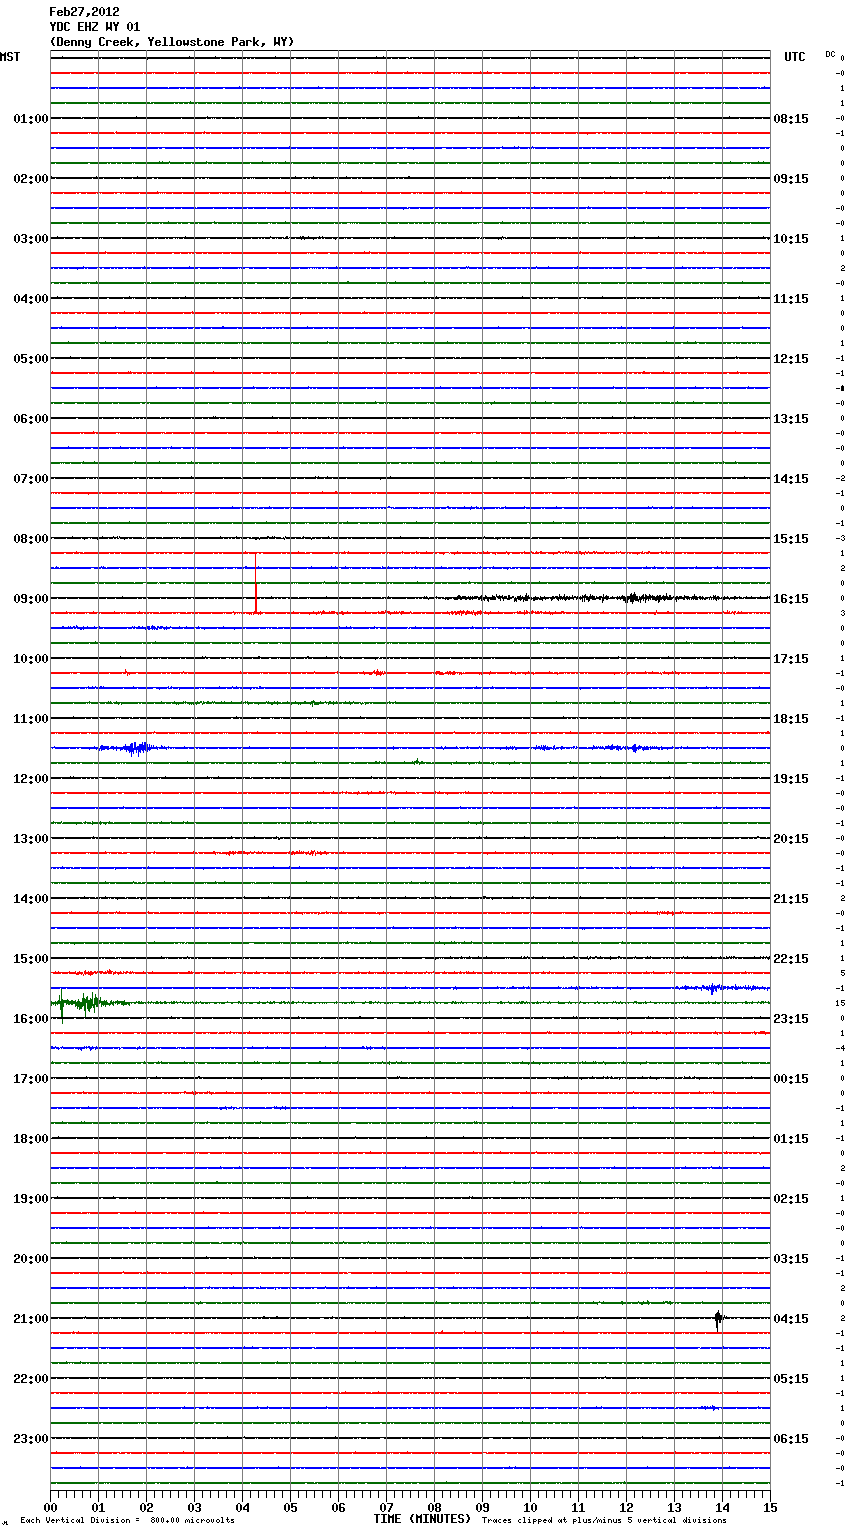Select minute 10 on the bottom axis
Image resolution: width=850 pixels, height=1534 pixels.
(530, 1507)
